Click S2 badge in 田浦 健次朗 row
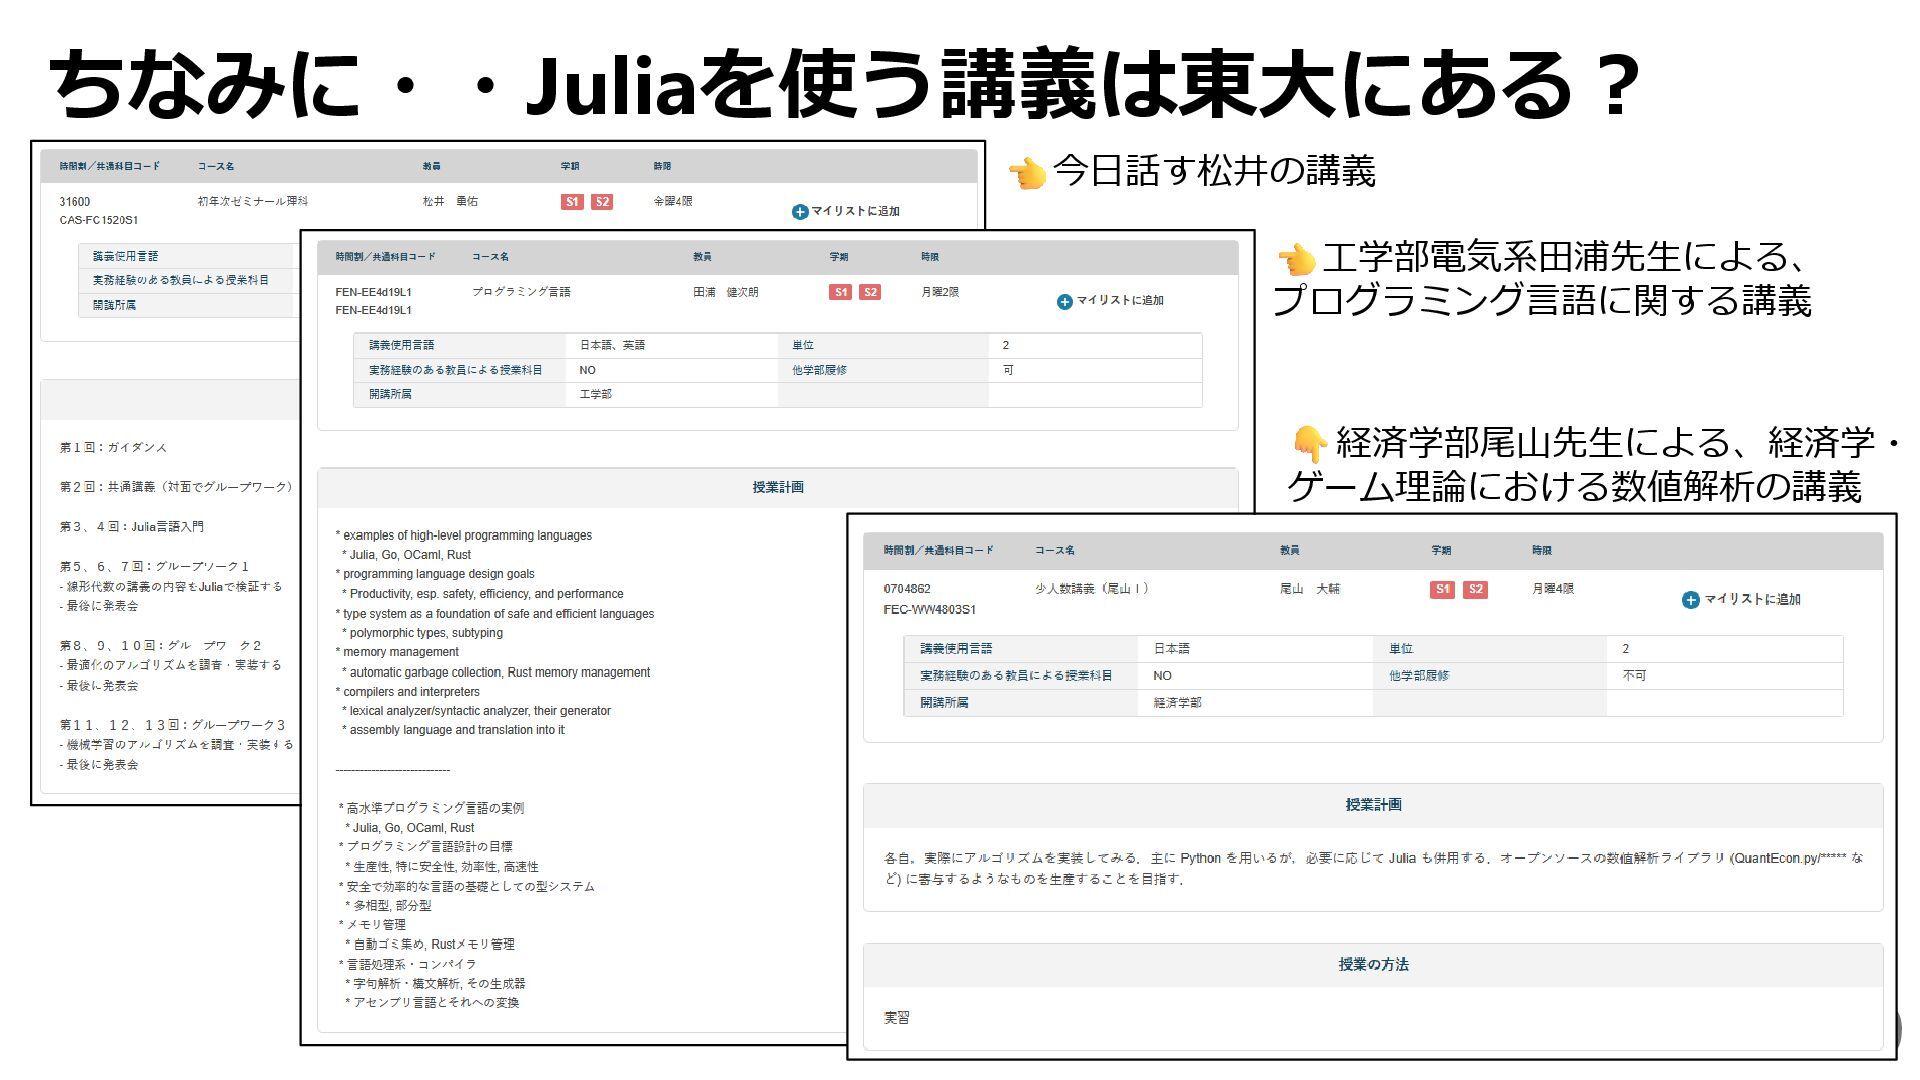Screen dimensions: 1920x1080 tap(870, 292)
